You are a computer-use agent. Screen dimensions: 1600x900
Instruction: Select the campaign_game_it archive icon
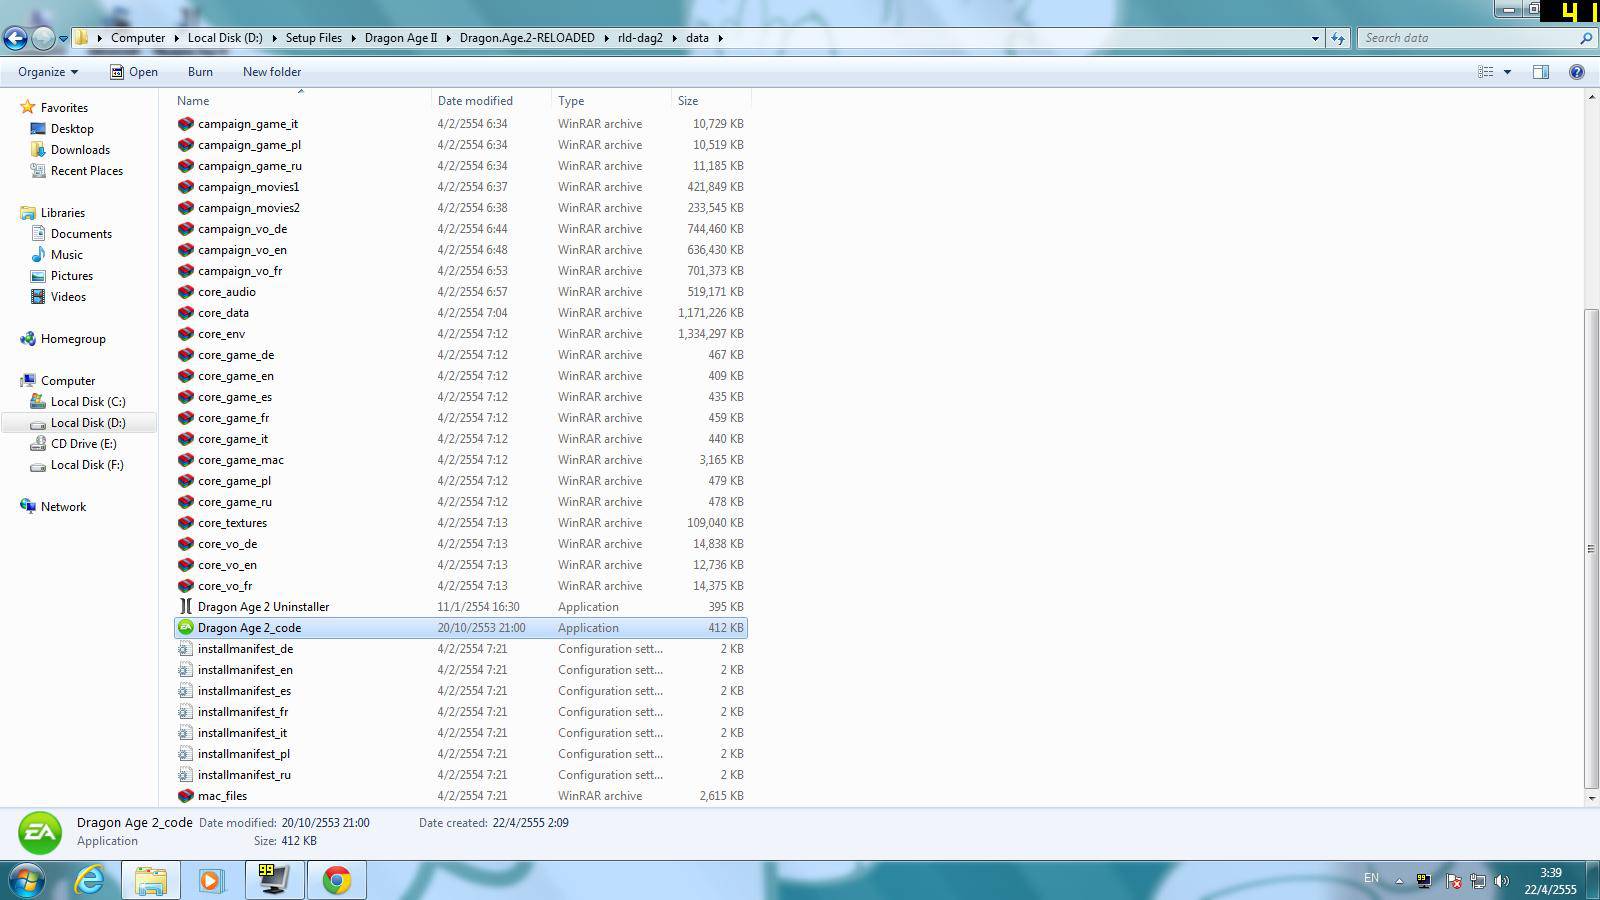point(185,124)
